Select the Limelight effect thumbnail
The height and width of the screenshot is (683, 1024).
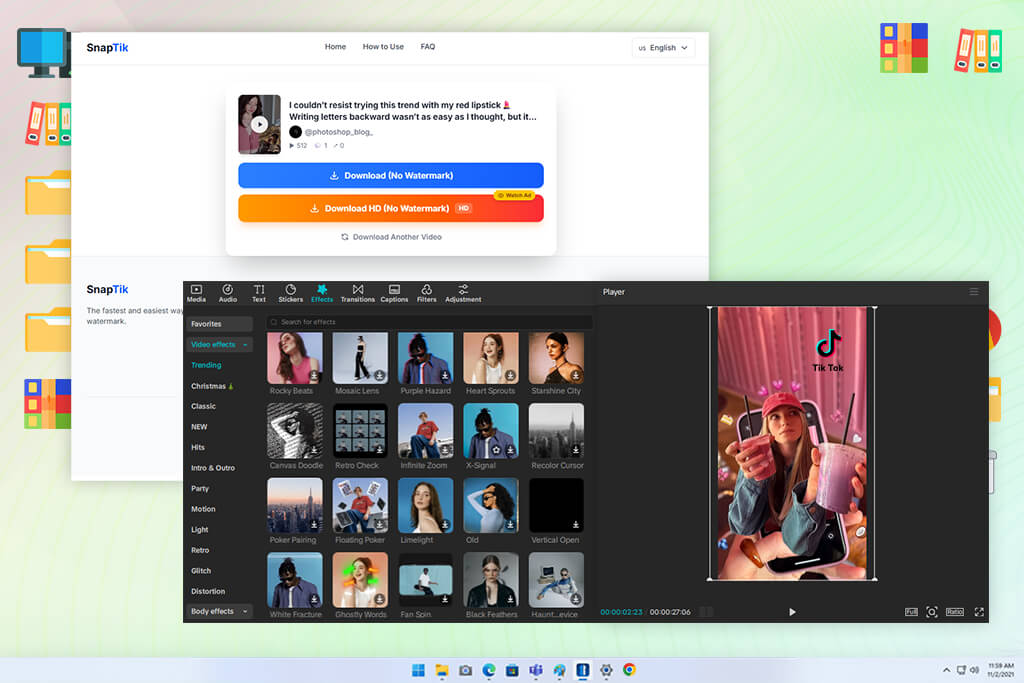point(425,505)
